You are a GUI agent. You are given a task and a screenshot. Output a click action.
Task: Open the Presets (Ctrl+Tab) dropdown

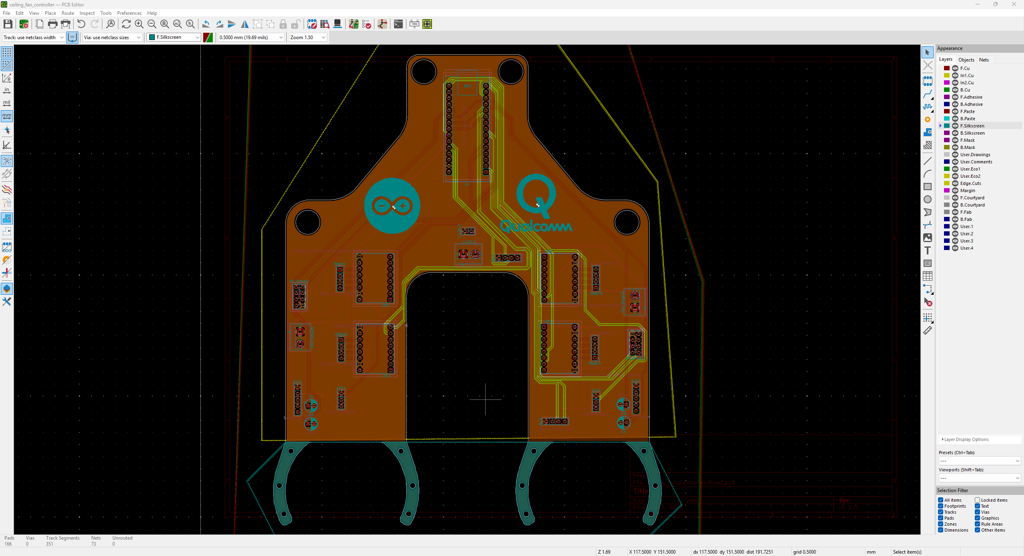click(x=978, y=461)
